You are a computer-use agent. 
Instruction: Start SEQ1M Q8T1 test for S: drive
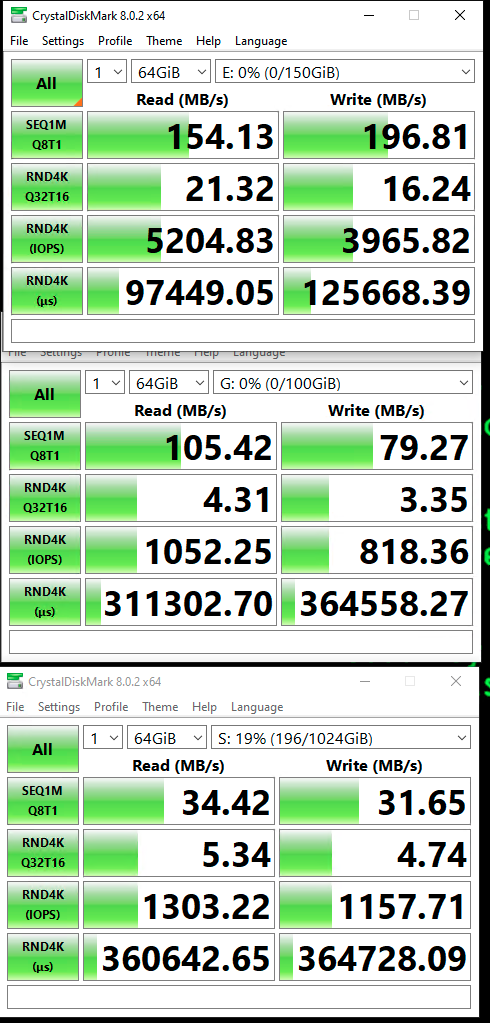coord(42,801)
